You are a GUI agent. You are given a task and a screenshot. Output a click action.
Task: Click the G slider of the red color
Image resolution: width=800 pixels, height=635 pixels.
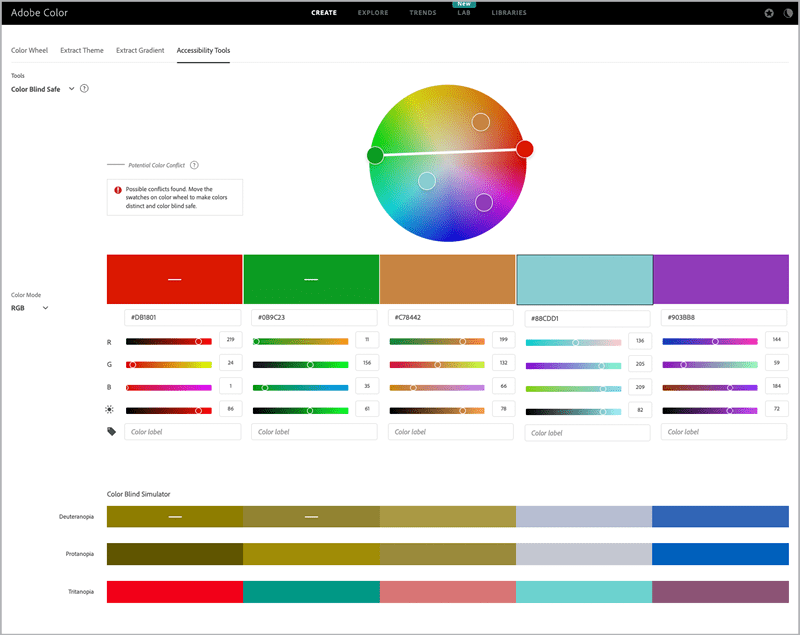click(169, 365)
